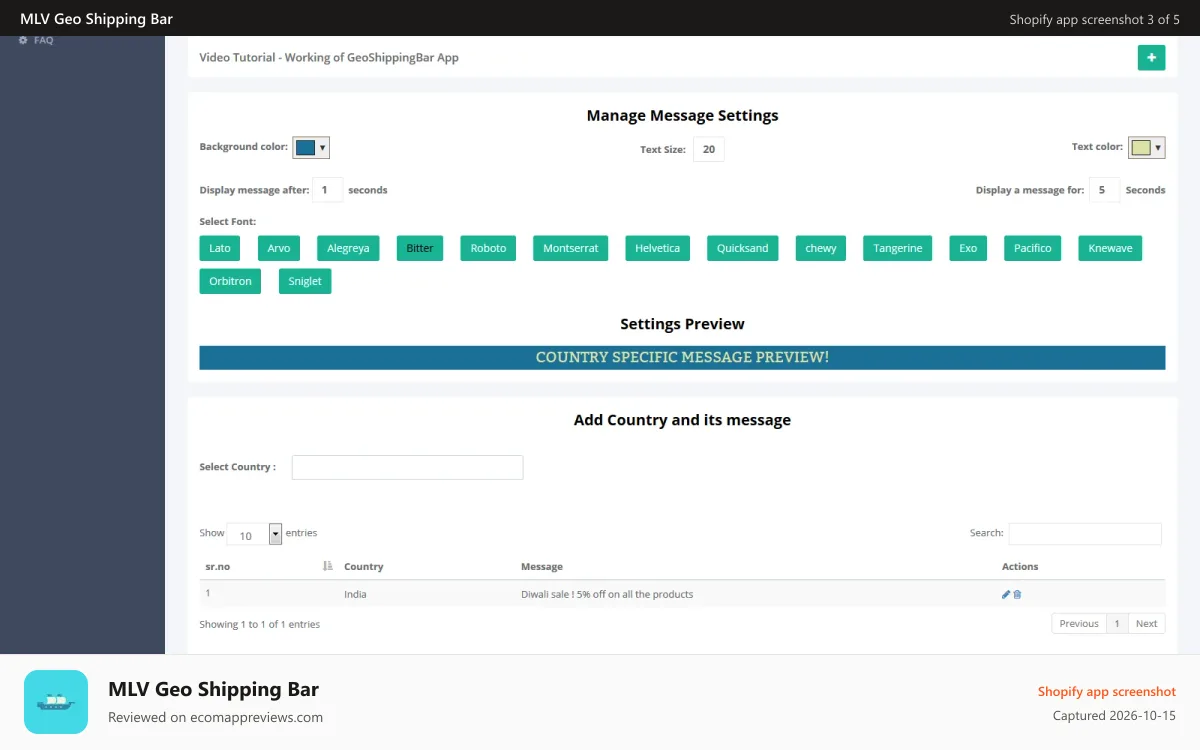Screen dimensions: 1200x750
Task: Click the Display a message for seconds field
Action: point(1104,190)
